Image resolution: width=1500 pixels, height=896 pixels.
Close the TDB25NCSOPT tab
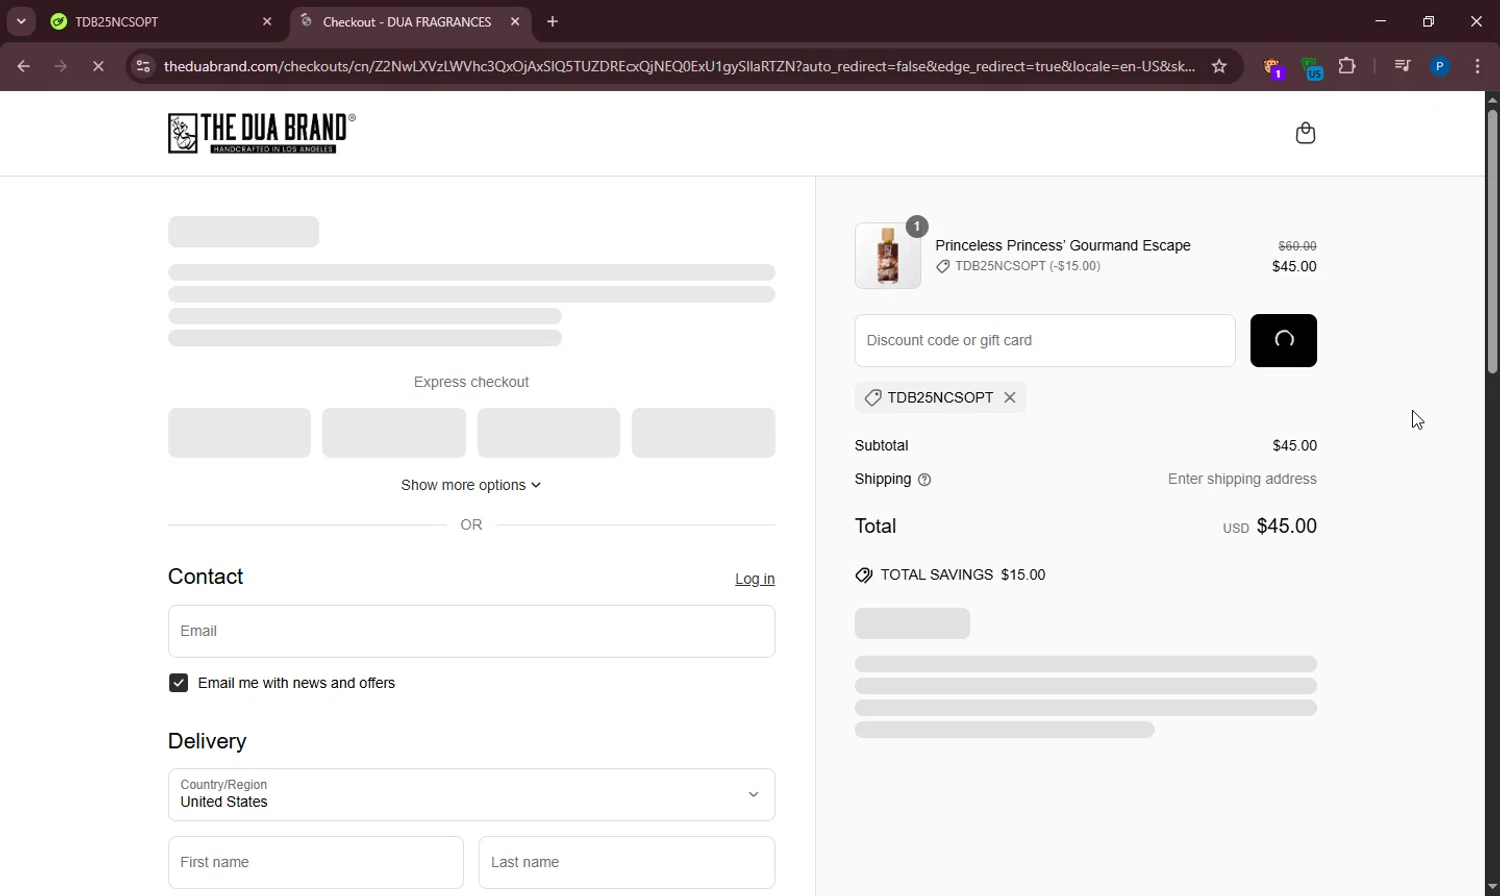(267, 22)
